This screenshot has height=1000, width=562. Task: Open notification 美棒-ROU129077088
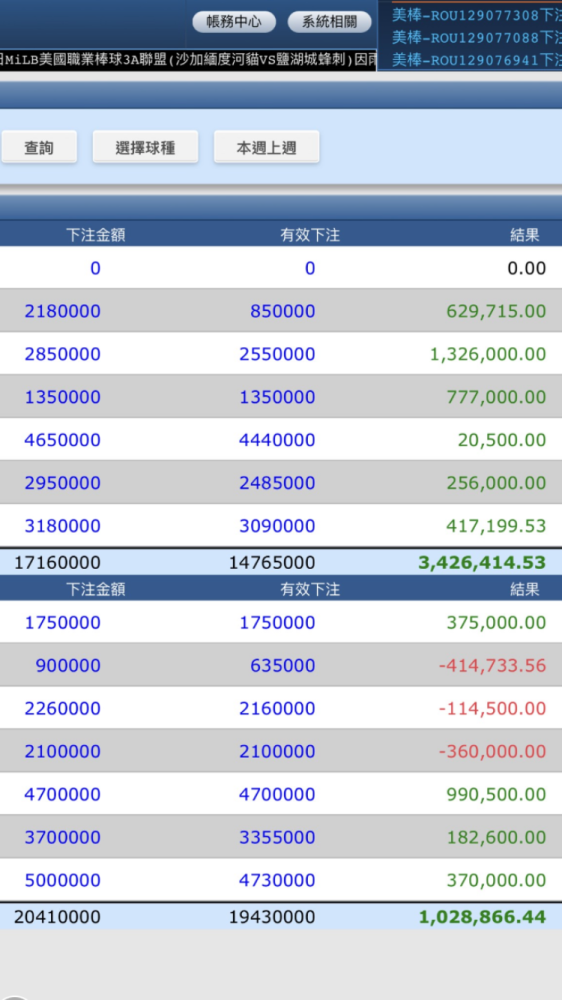477,38
